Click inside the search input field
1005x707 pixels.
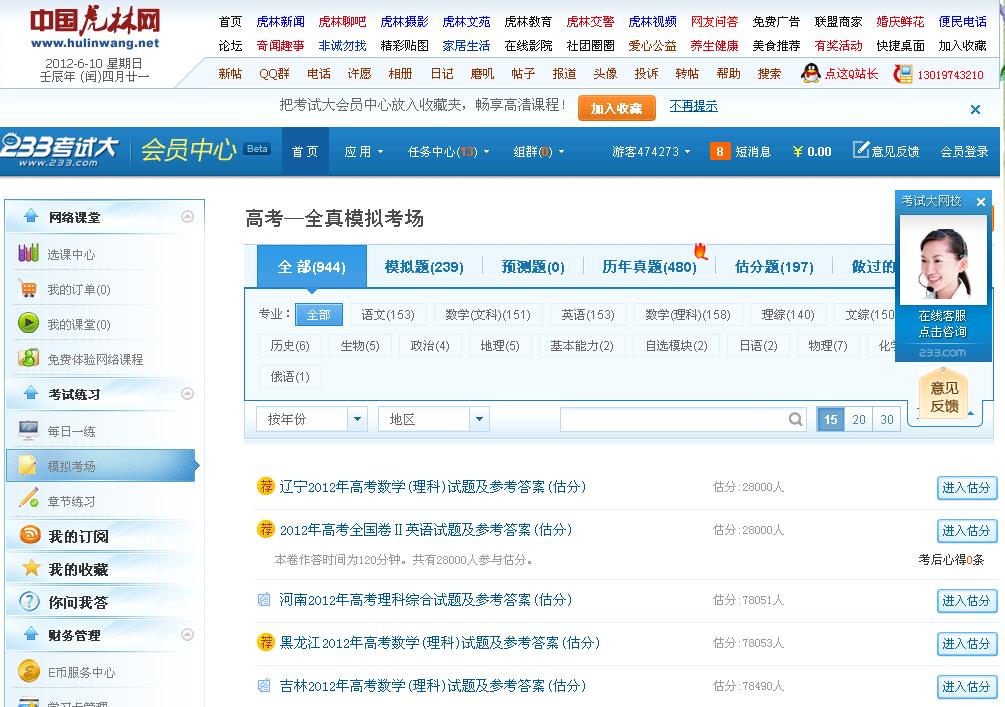680,419
